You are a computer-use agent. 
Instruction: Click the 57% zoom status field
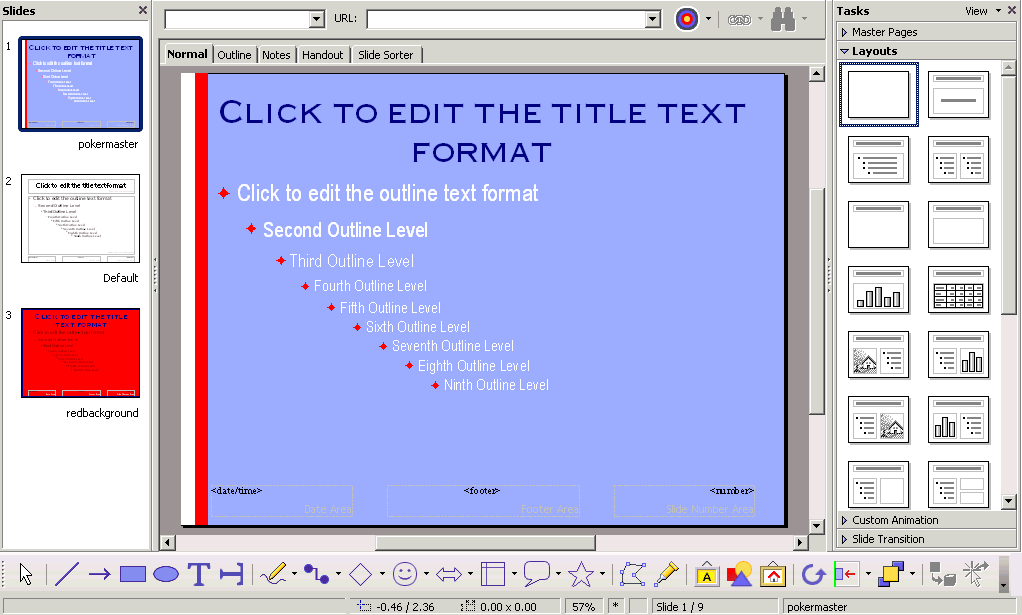(x=583, y=607)
